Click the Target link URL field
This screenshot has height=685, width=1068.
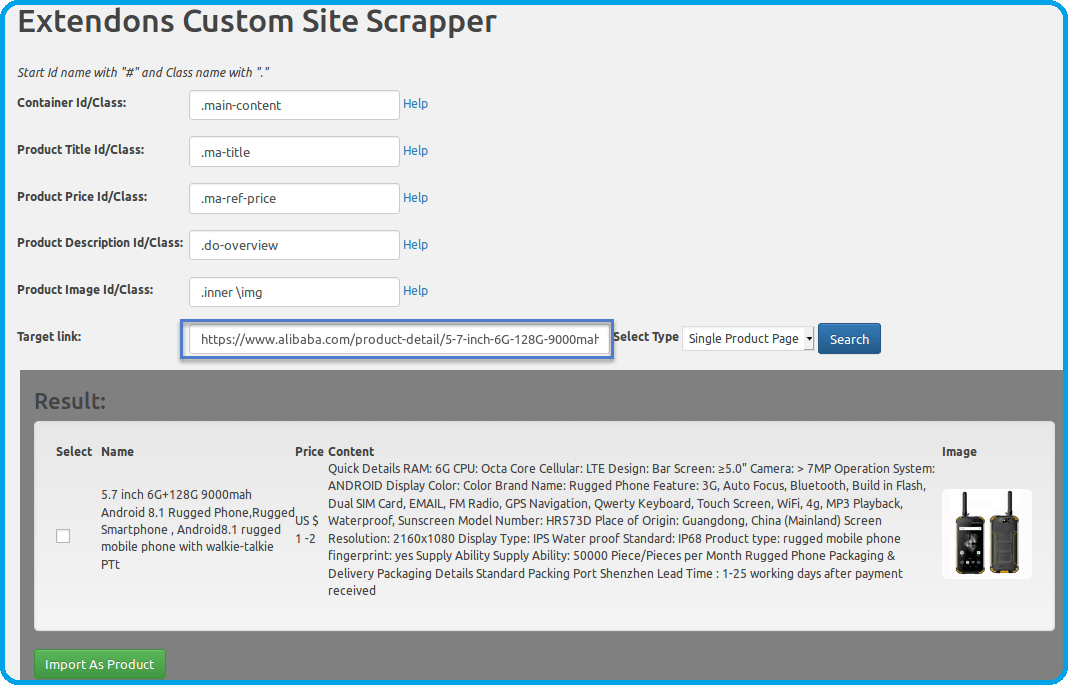pos(397,340)
